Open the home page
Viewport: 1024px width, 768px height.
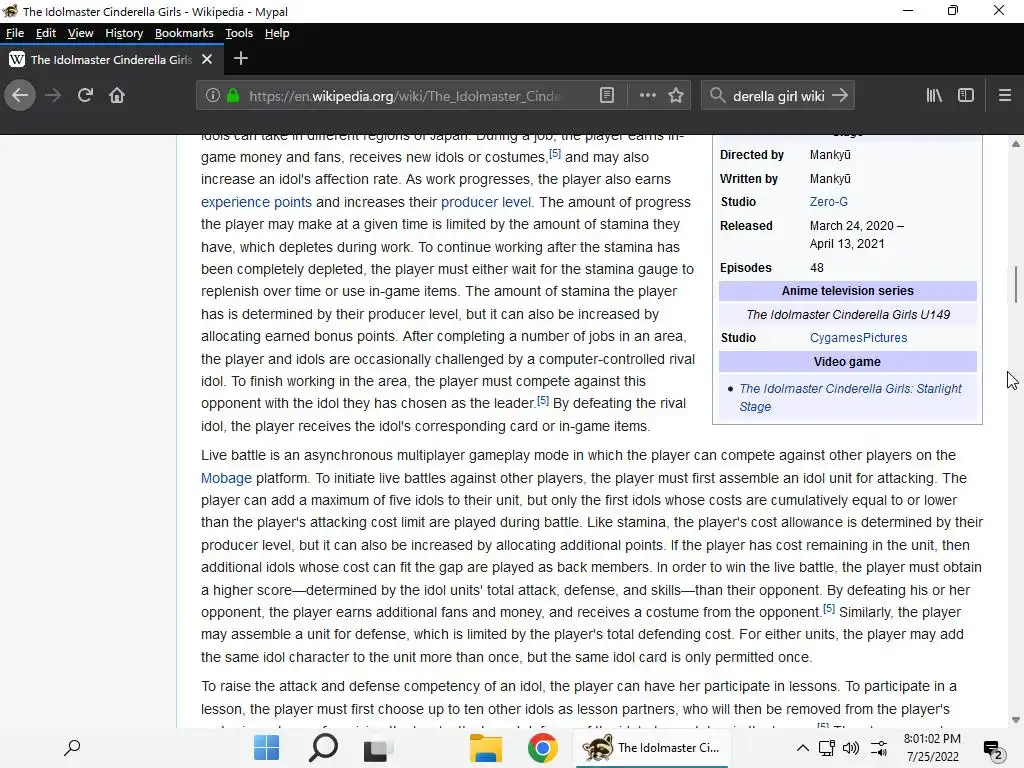(x=117, y=96)
